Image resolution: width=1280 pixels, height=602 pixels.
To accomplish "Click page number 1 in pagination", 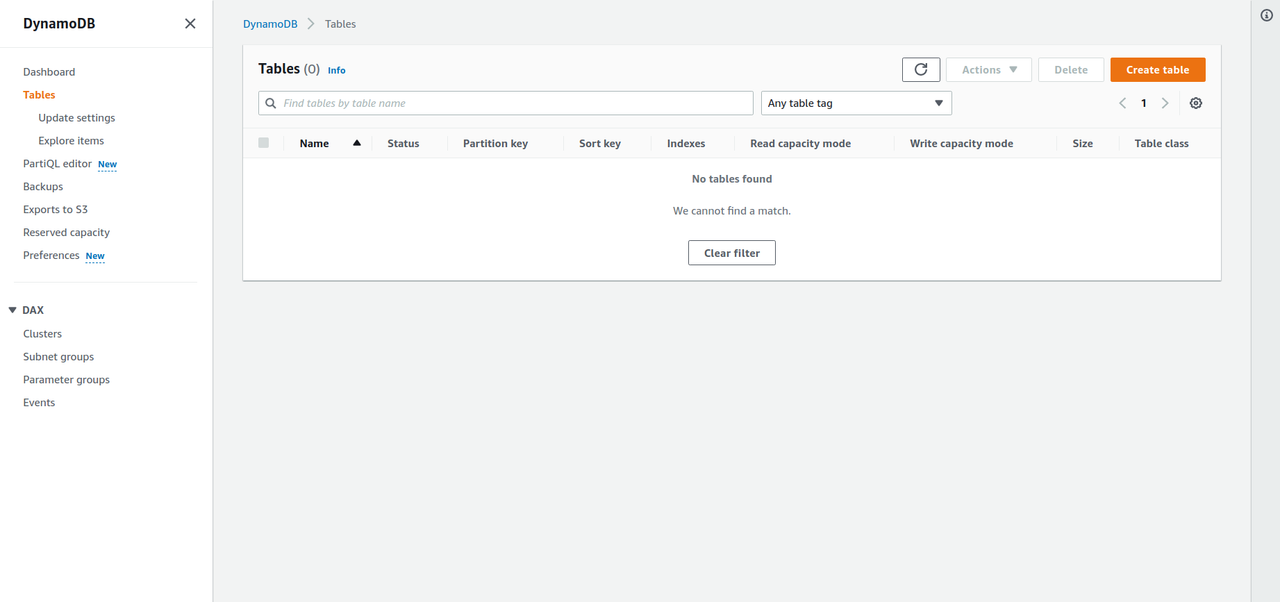I will coord(1144,103).
